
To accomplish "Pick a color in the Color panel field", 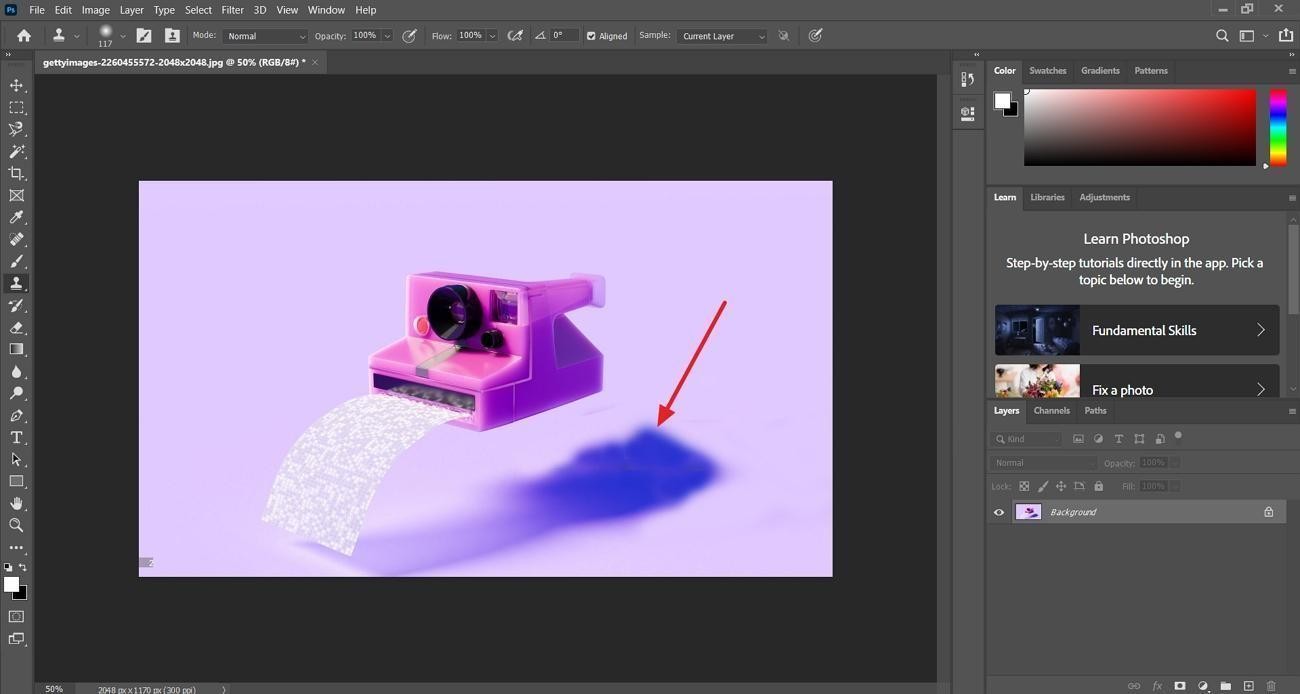I will 1139,128.
